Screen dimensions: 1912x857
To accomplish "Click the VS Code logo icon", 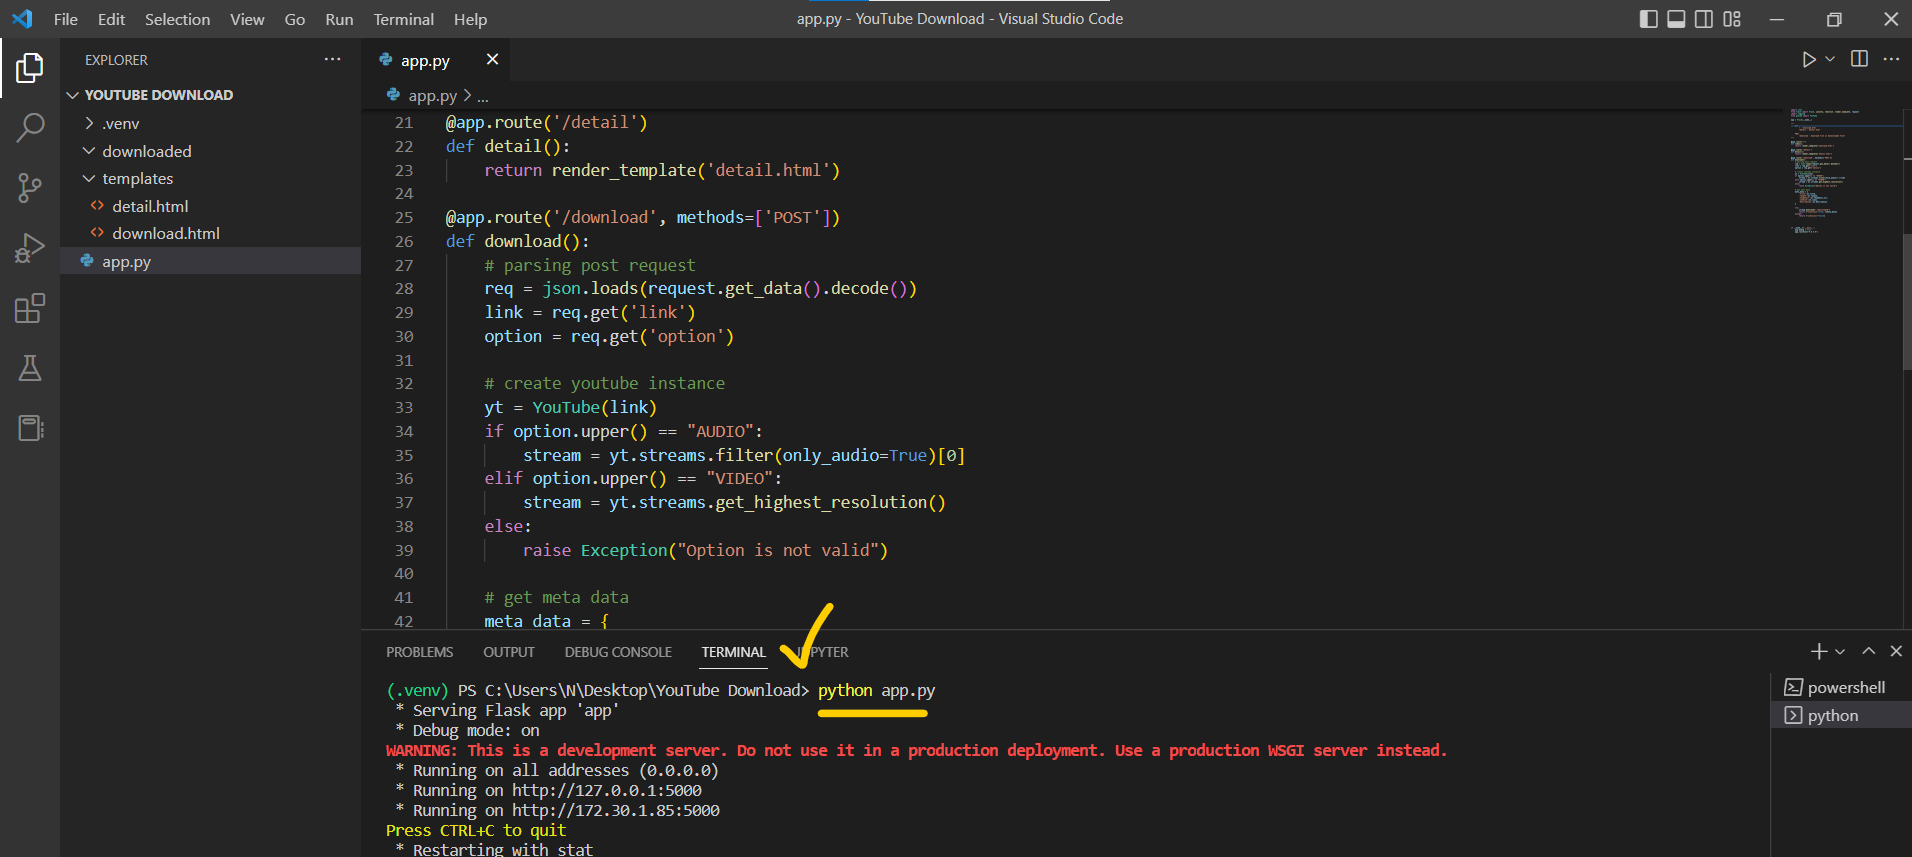I will pos(22,19).
